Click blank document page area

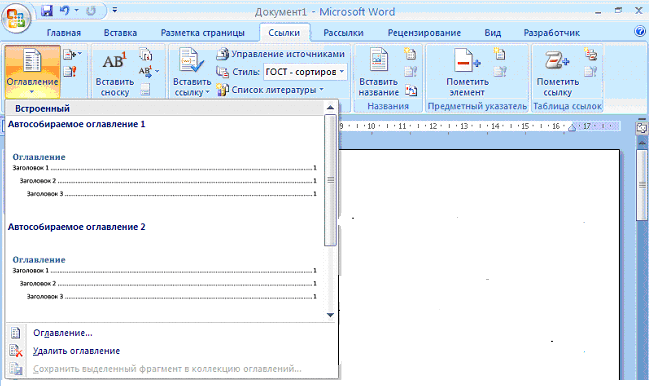pyautogui.click(x=479, y=264)
